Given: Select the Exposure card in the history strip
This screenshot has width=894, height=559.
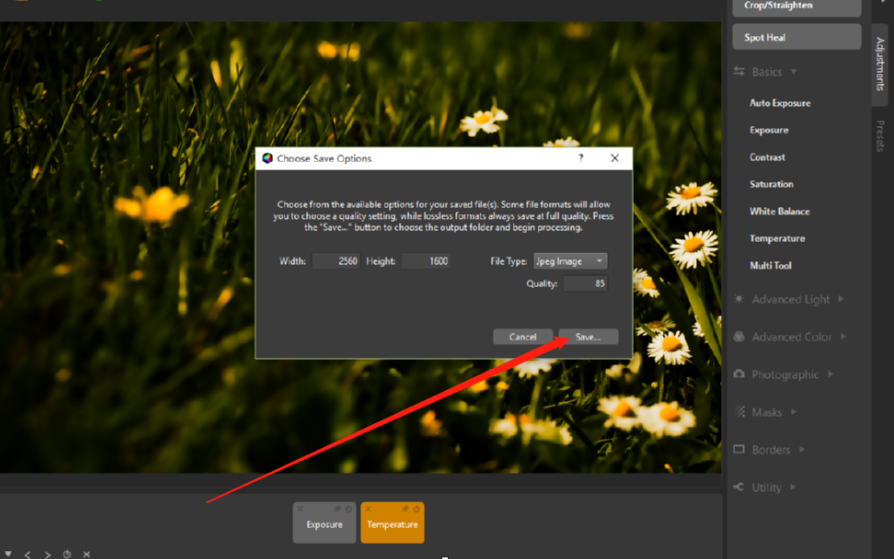Looking at the screenshot, I should click(324, 522).
